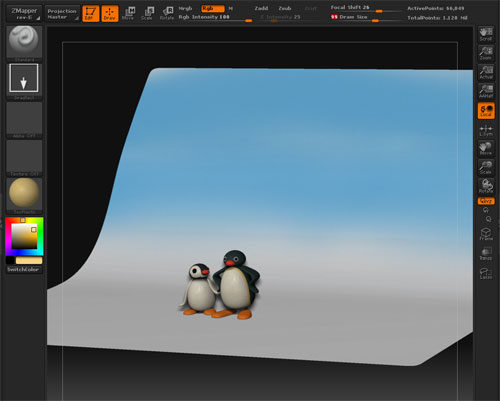Click the Focal Shift slider
Viewport: 500px width, 401px height.
[366, 8]
